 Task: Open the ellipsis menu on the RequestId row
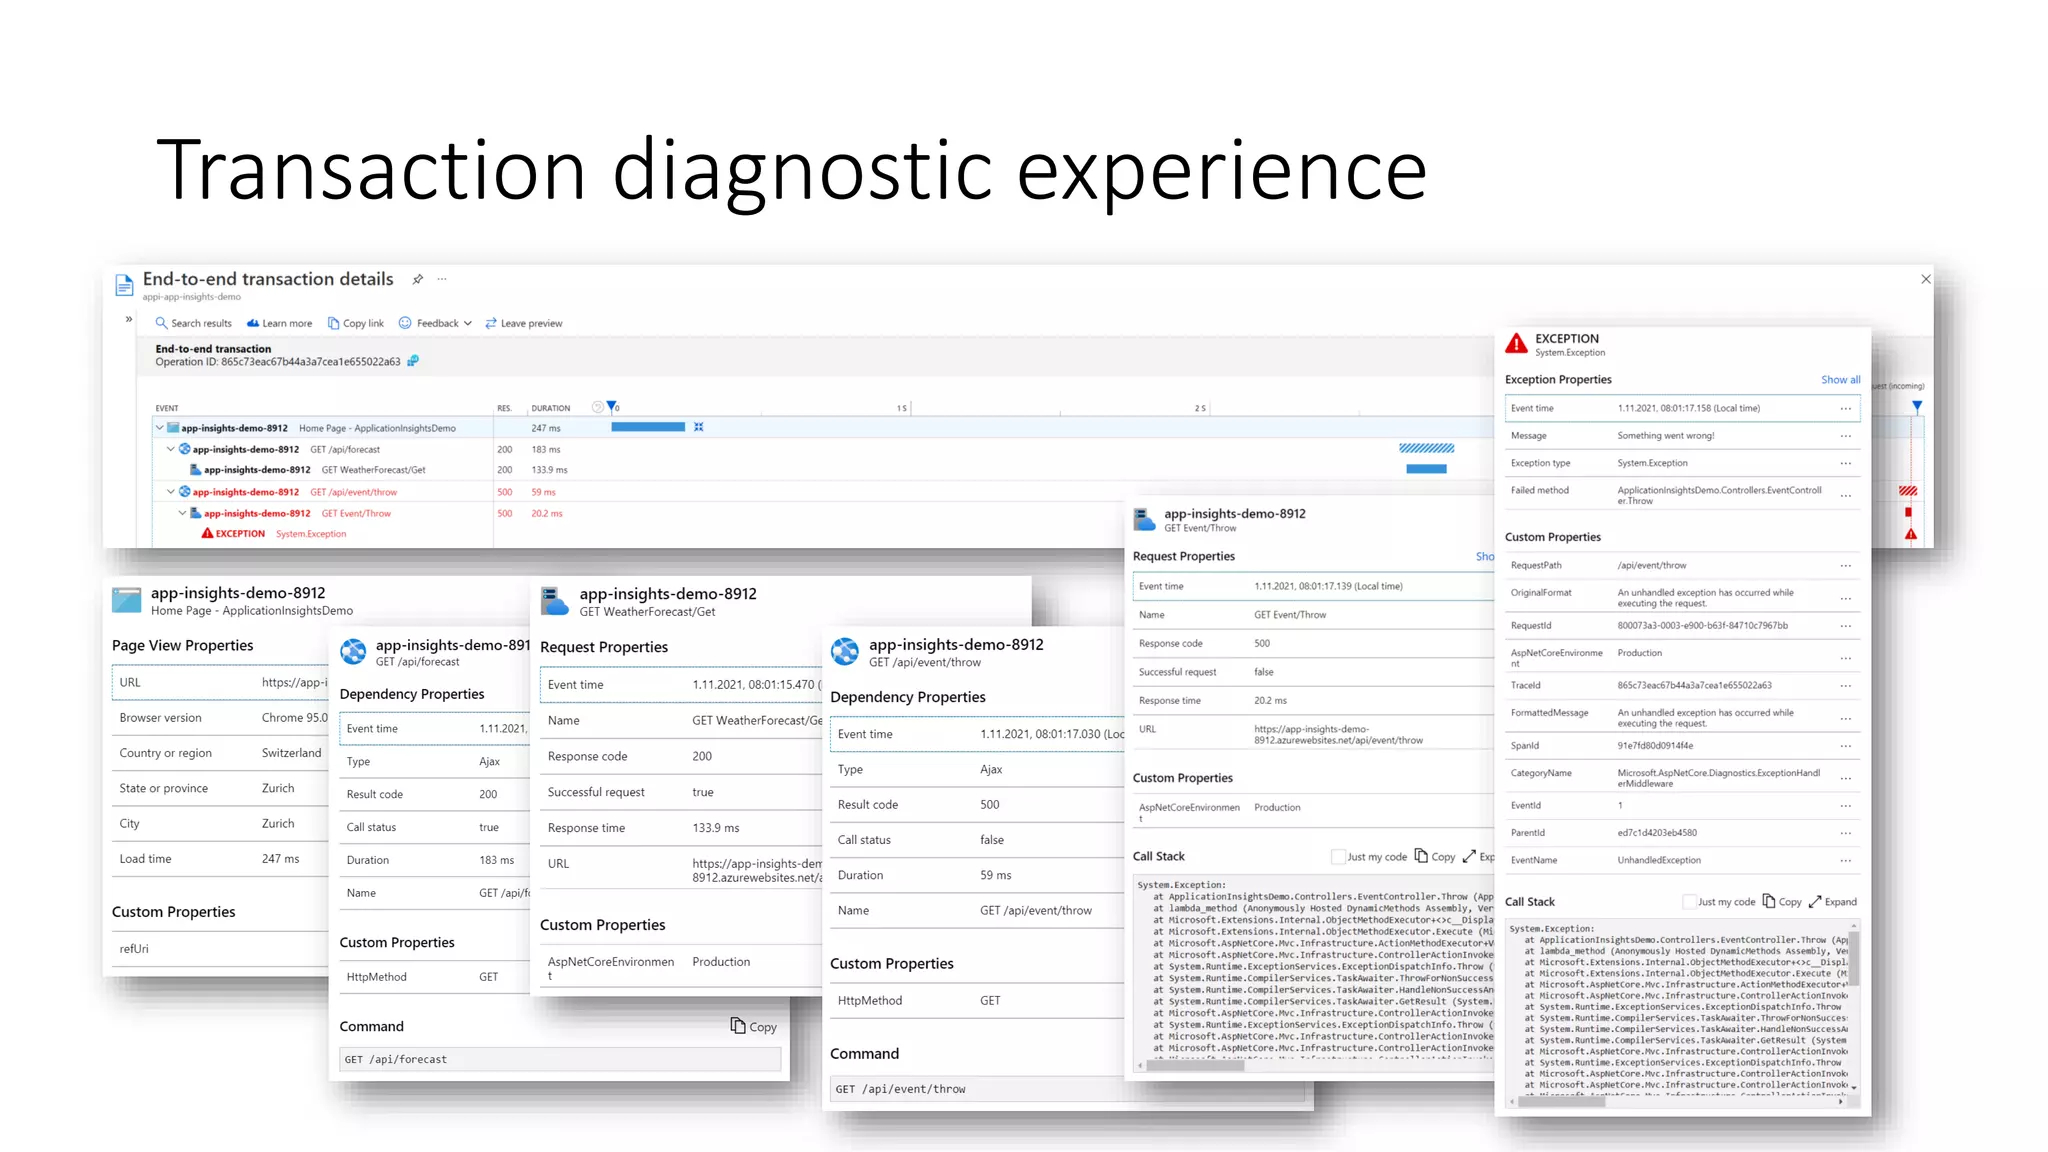pyautogui.click(x=1846, y=626)
